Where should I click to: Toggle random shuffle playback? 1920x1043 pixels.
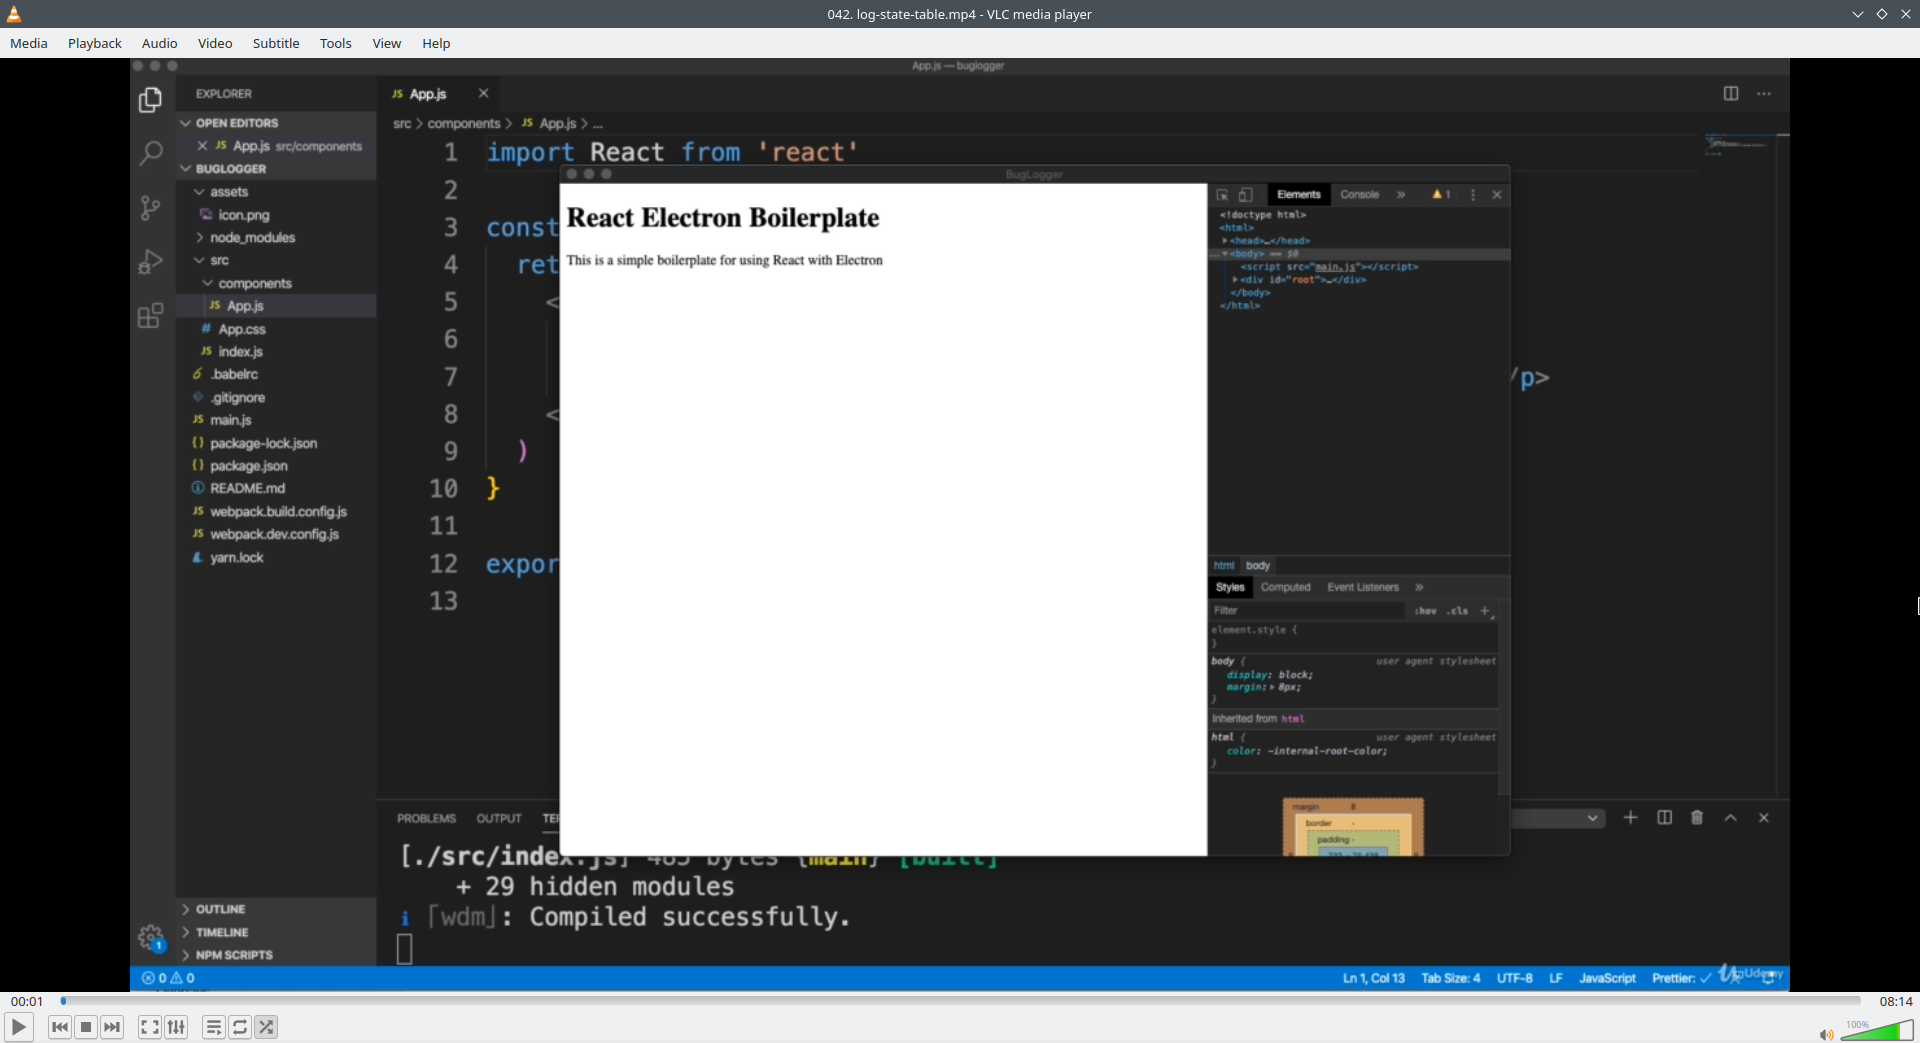[266, 1027]
